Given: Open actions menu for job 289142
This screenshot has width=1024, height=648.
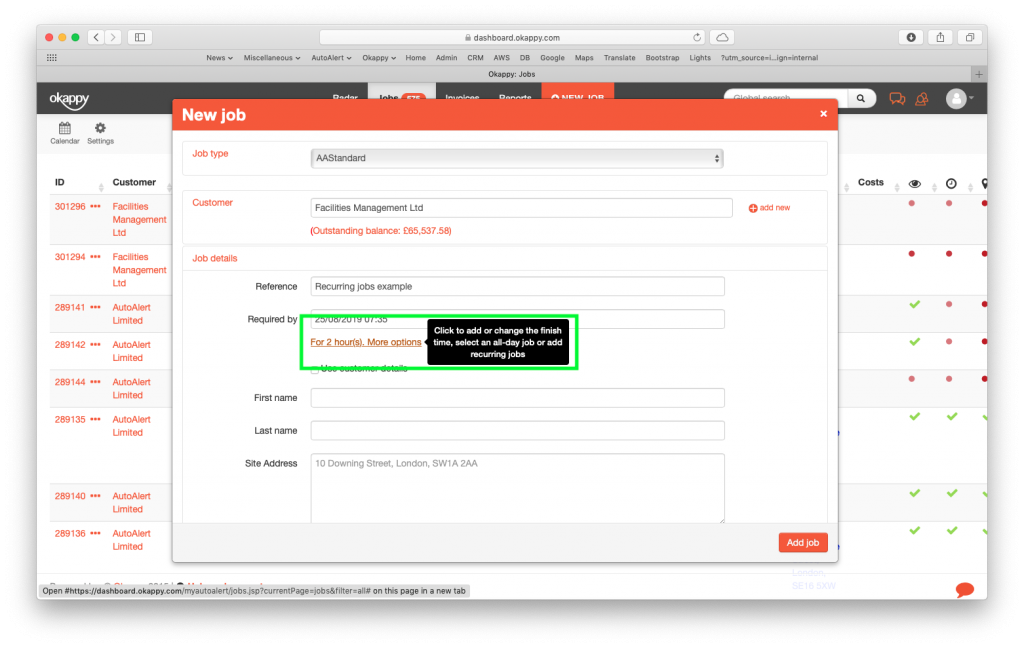Looking at the screenshot, I should 95,344.
